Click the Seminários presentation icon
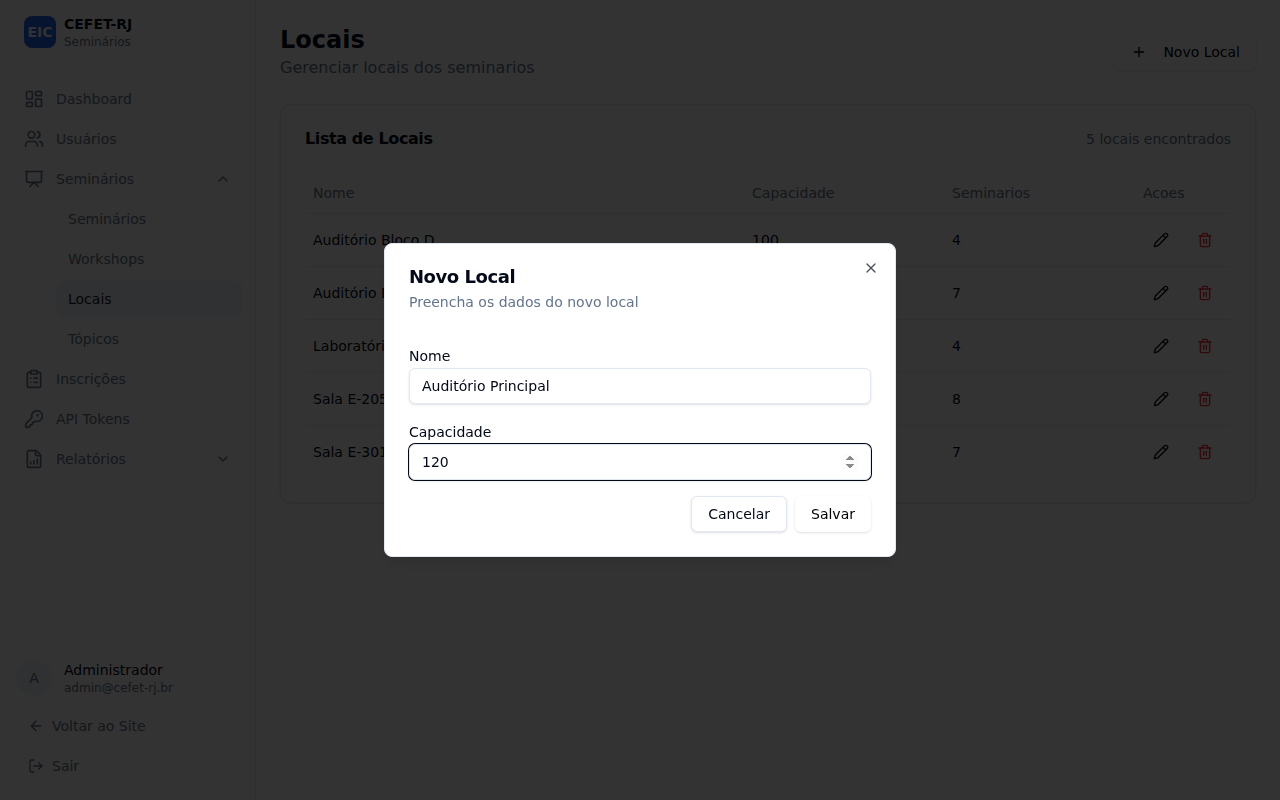This screenshot has height=800, width=1280. click(x=34, y=179)
